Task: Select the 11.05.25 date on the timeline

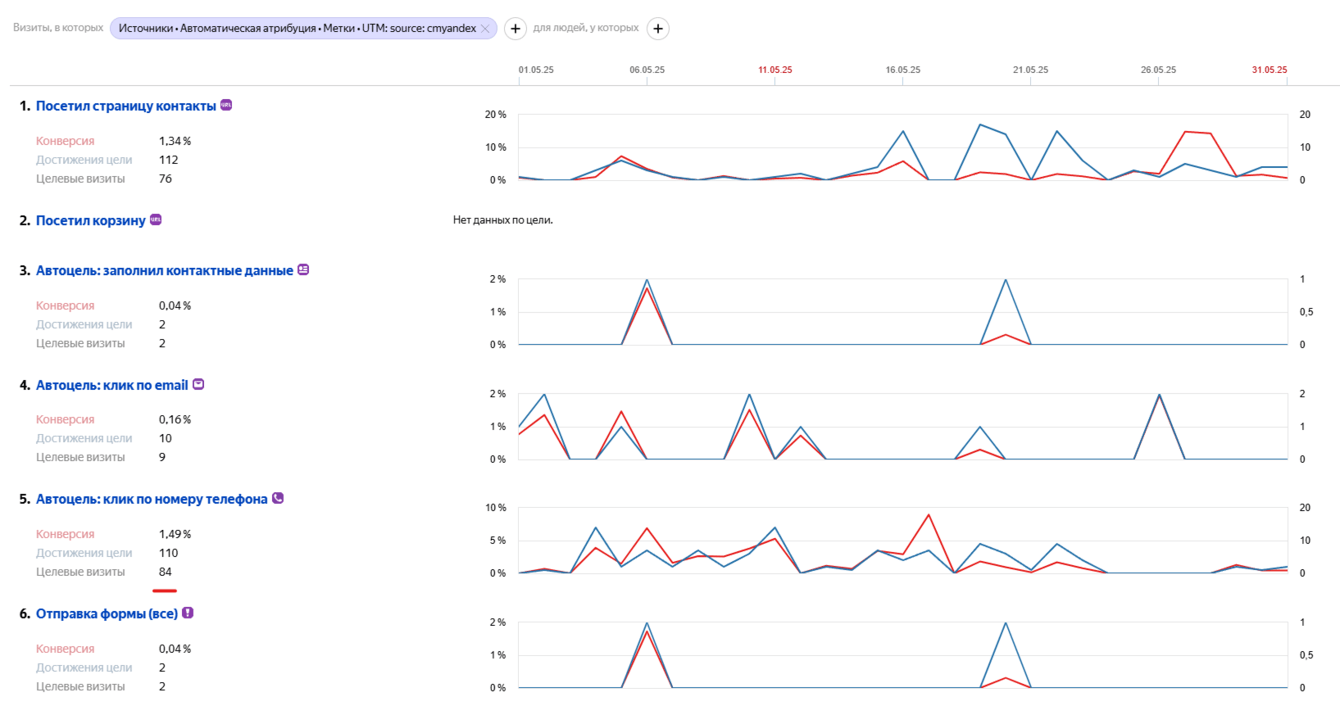Action: 775,70
